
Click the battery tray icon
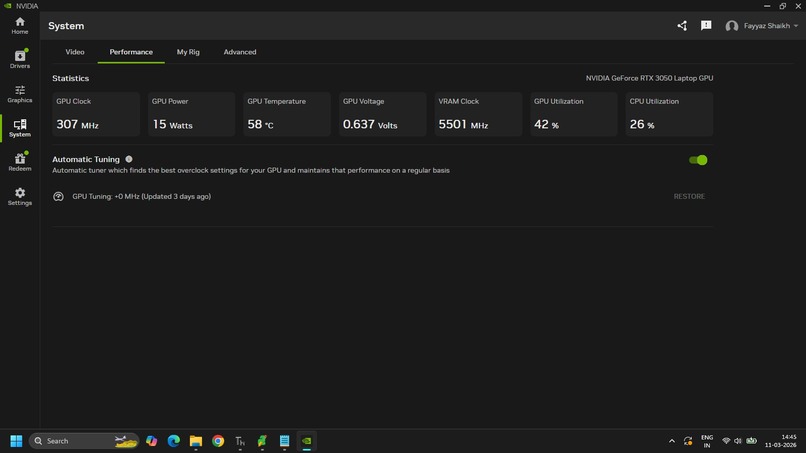tap(752, 441)
